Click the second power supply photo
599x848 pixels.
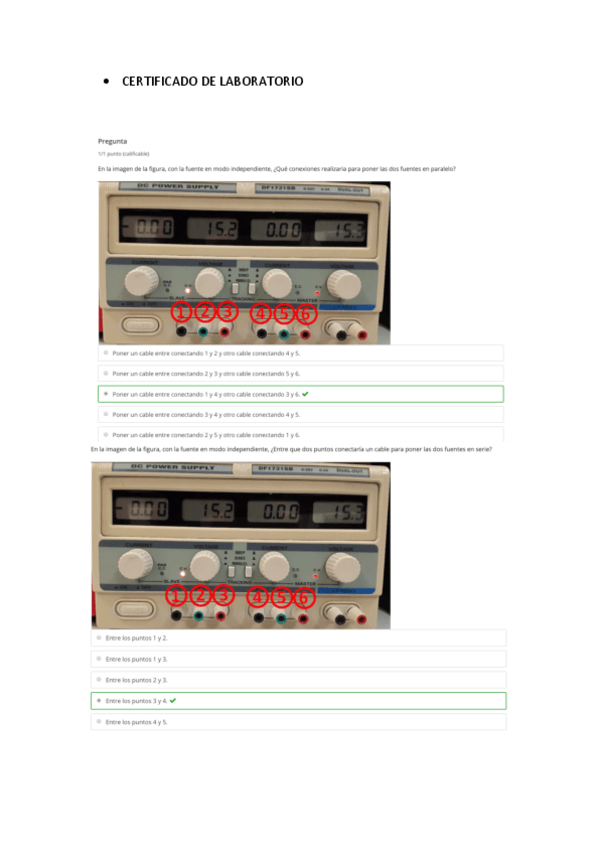[241, 545]
